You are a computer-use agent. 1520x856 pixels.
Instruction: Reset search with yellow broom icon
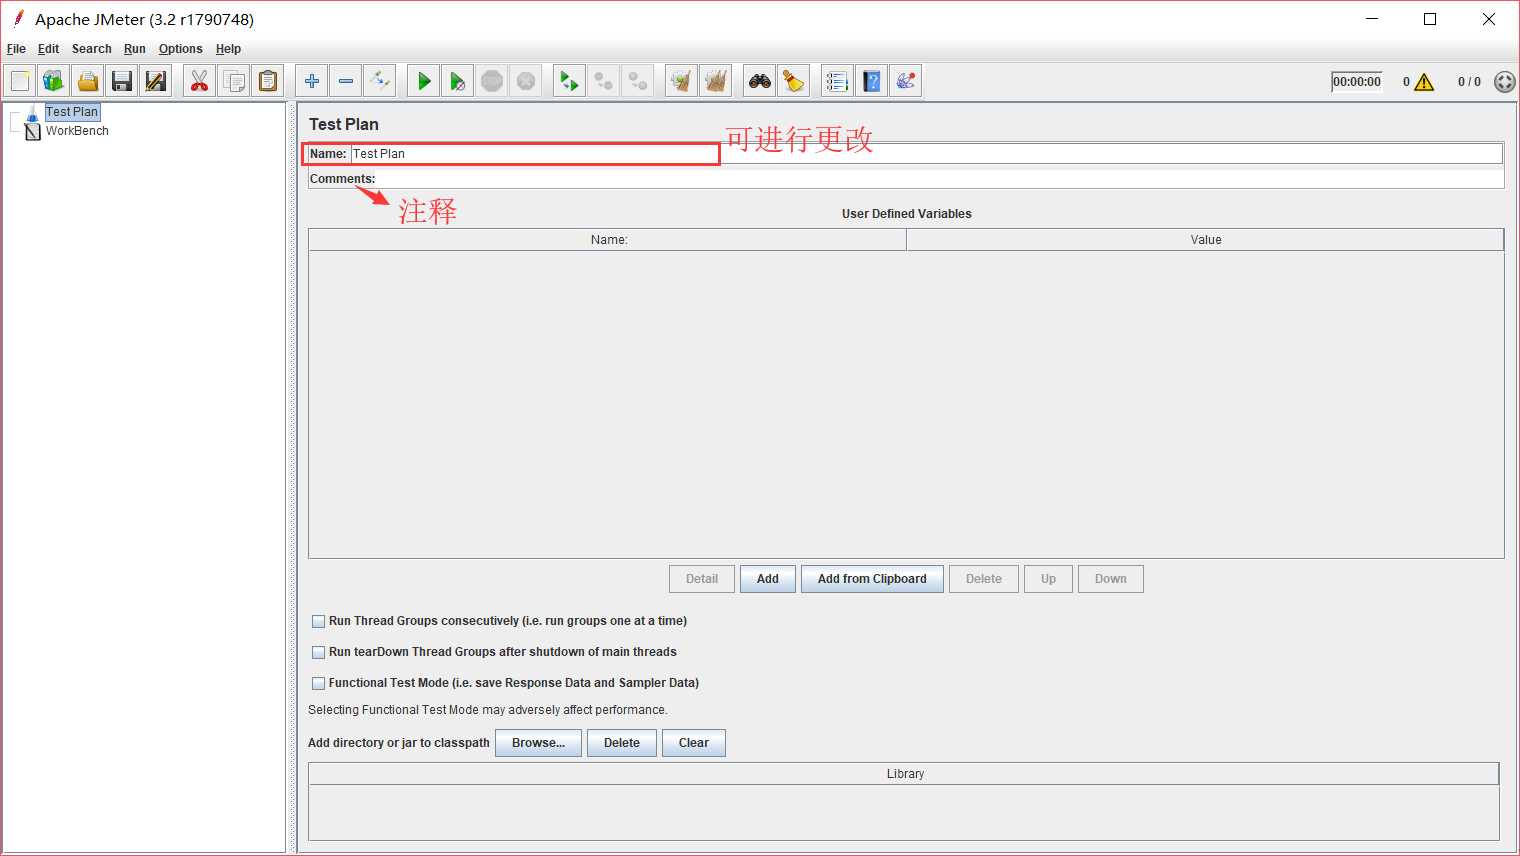click(794, 81)
